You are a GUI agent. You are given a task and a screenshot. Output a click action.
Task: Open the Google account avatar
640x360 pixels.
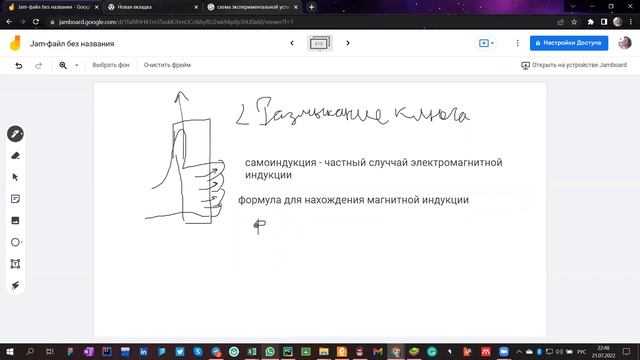coord(624,43)
